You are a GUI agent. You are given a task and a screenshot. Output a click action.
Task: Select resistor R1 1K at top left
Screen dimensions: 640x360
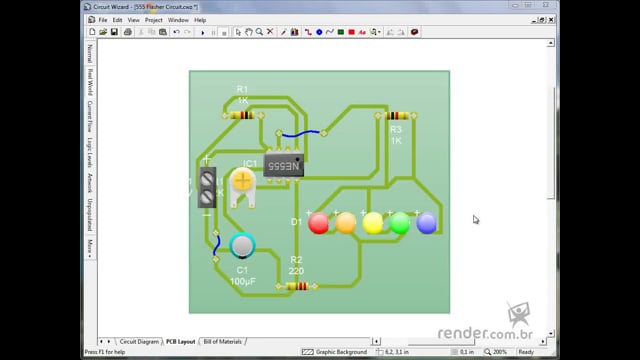tap(243, 116)
